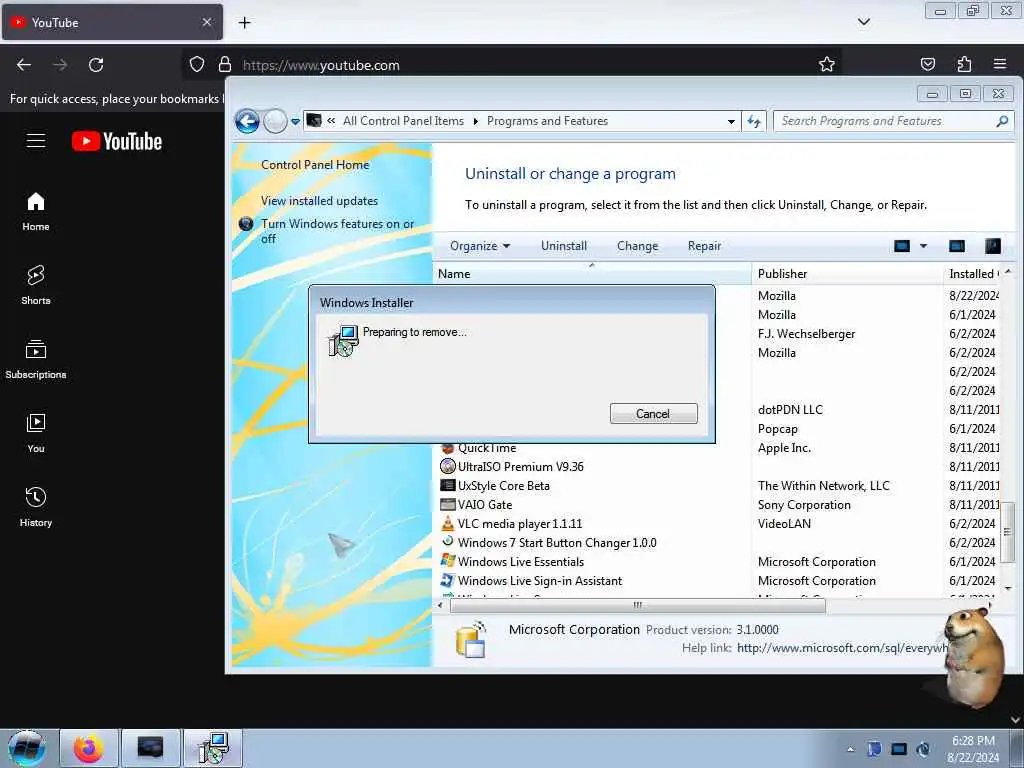Open YouTube Shorts in sidebar
Image resolution: width=1024 pixels, height=768 pixels.
(36, 285)
